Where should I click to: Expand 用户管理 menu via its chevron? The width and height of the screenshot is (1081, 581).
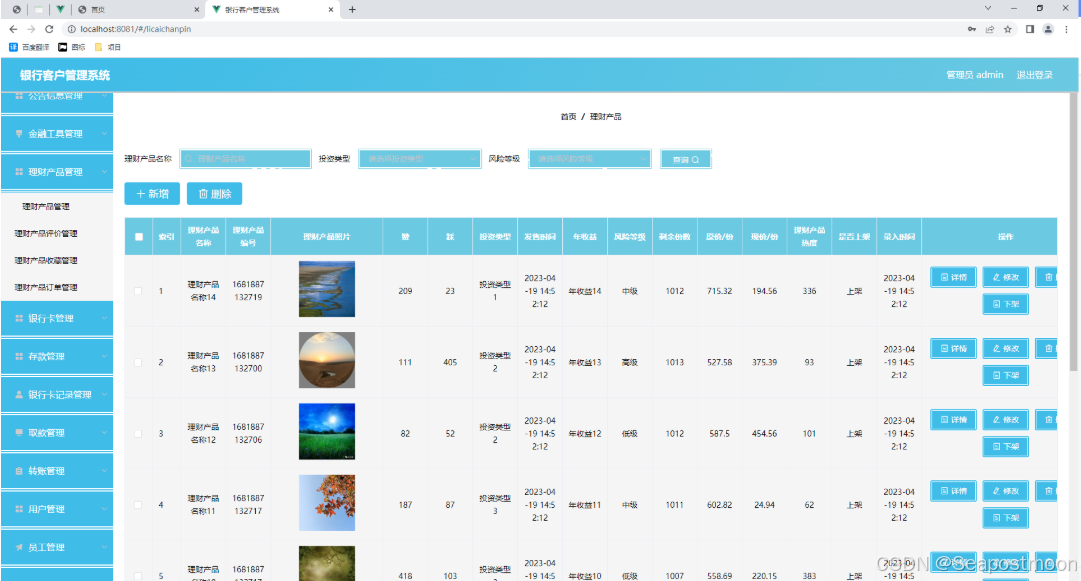tap(104, 509)
